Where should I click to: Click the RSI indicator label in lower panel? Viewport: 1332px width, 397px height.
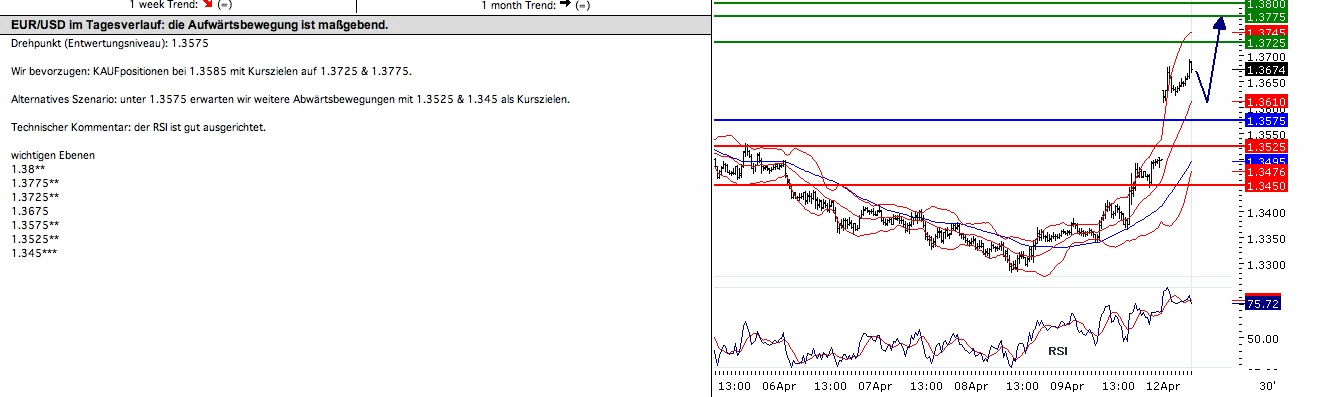point(1058,351)
